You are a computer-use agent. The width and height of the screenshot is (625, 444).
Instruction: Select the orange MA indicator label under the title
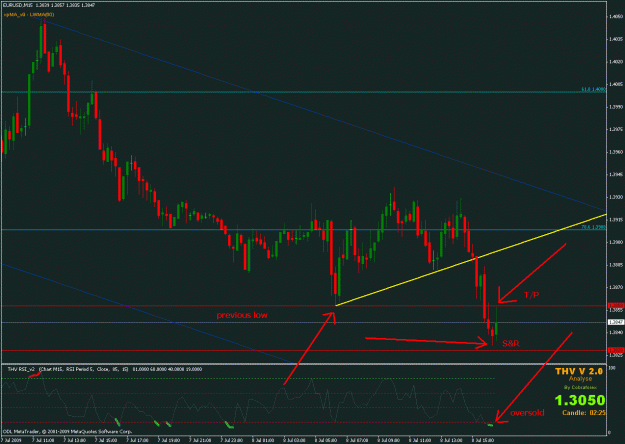point(29,14)
